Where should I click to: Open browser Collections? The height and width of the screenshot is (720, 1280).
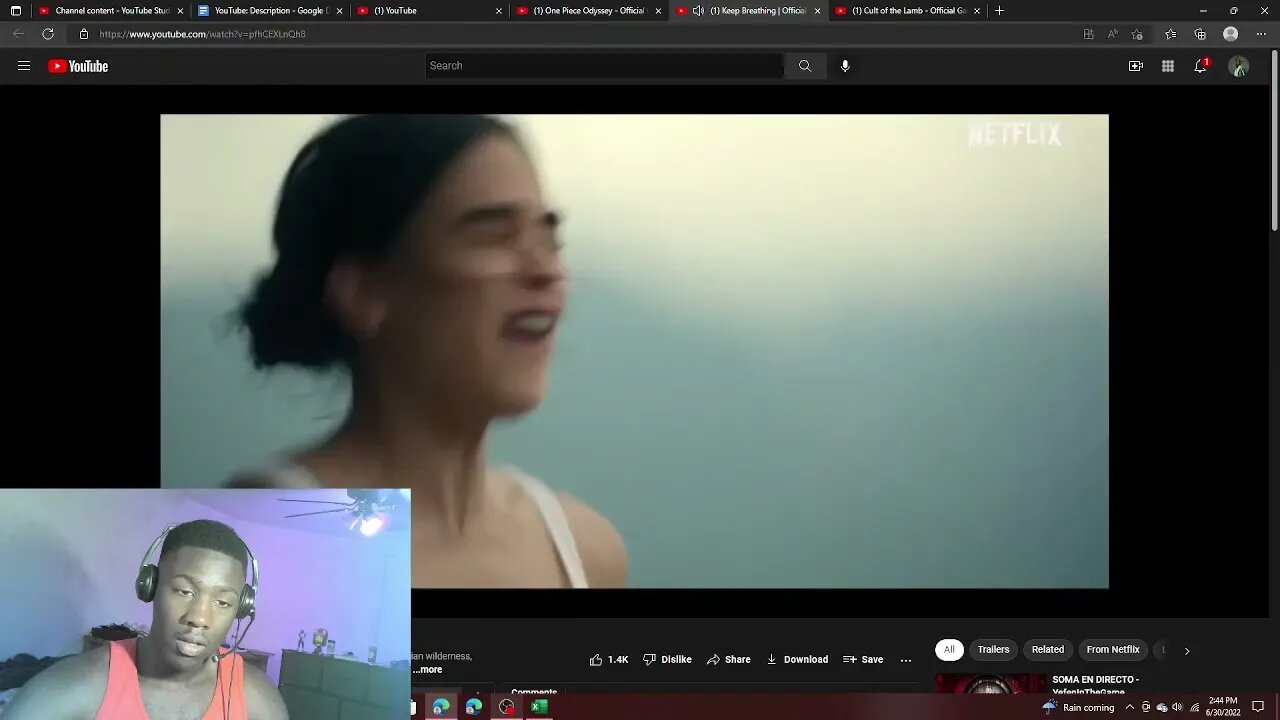point(1200,34)
